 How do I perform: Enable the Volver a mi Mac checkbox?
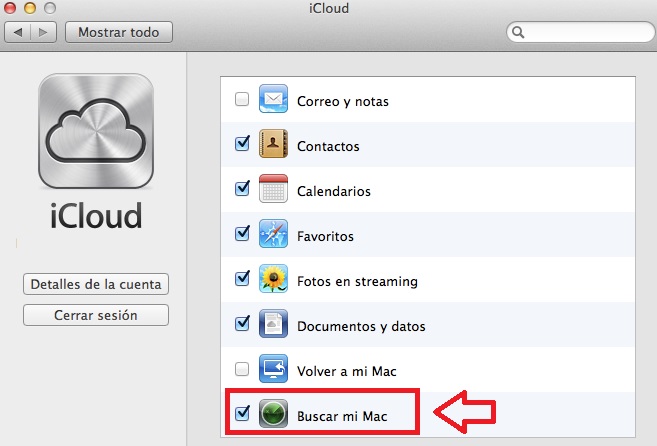(x=242, y=369)
